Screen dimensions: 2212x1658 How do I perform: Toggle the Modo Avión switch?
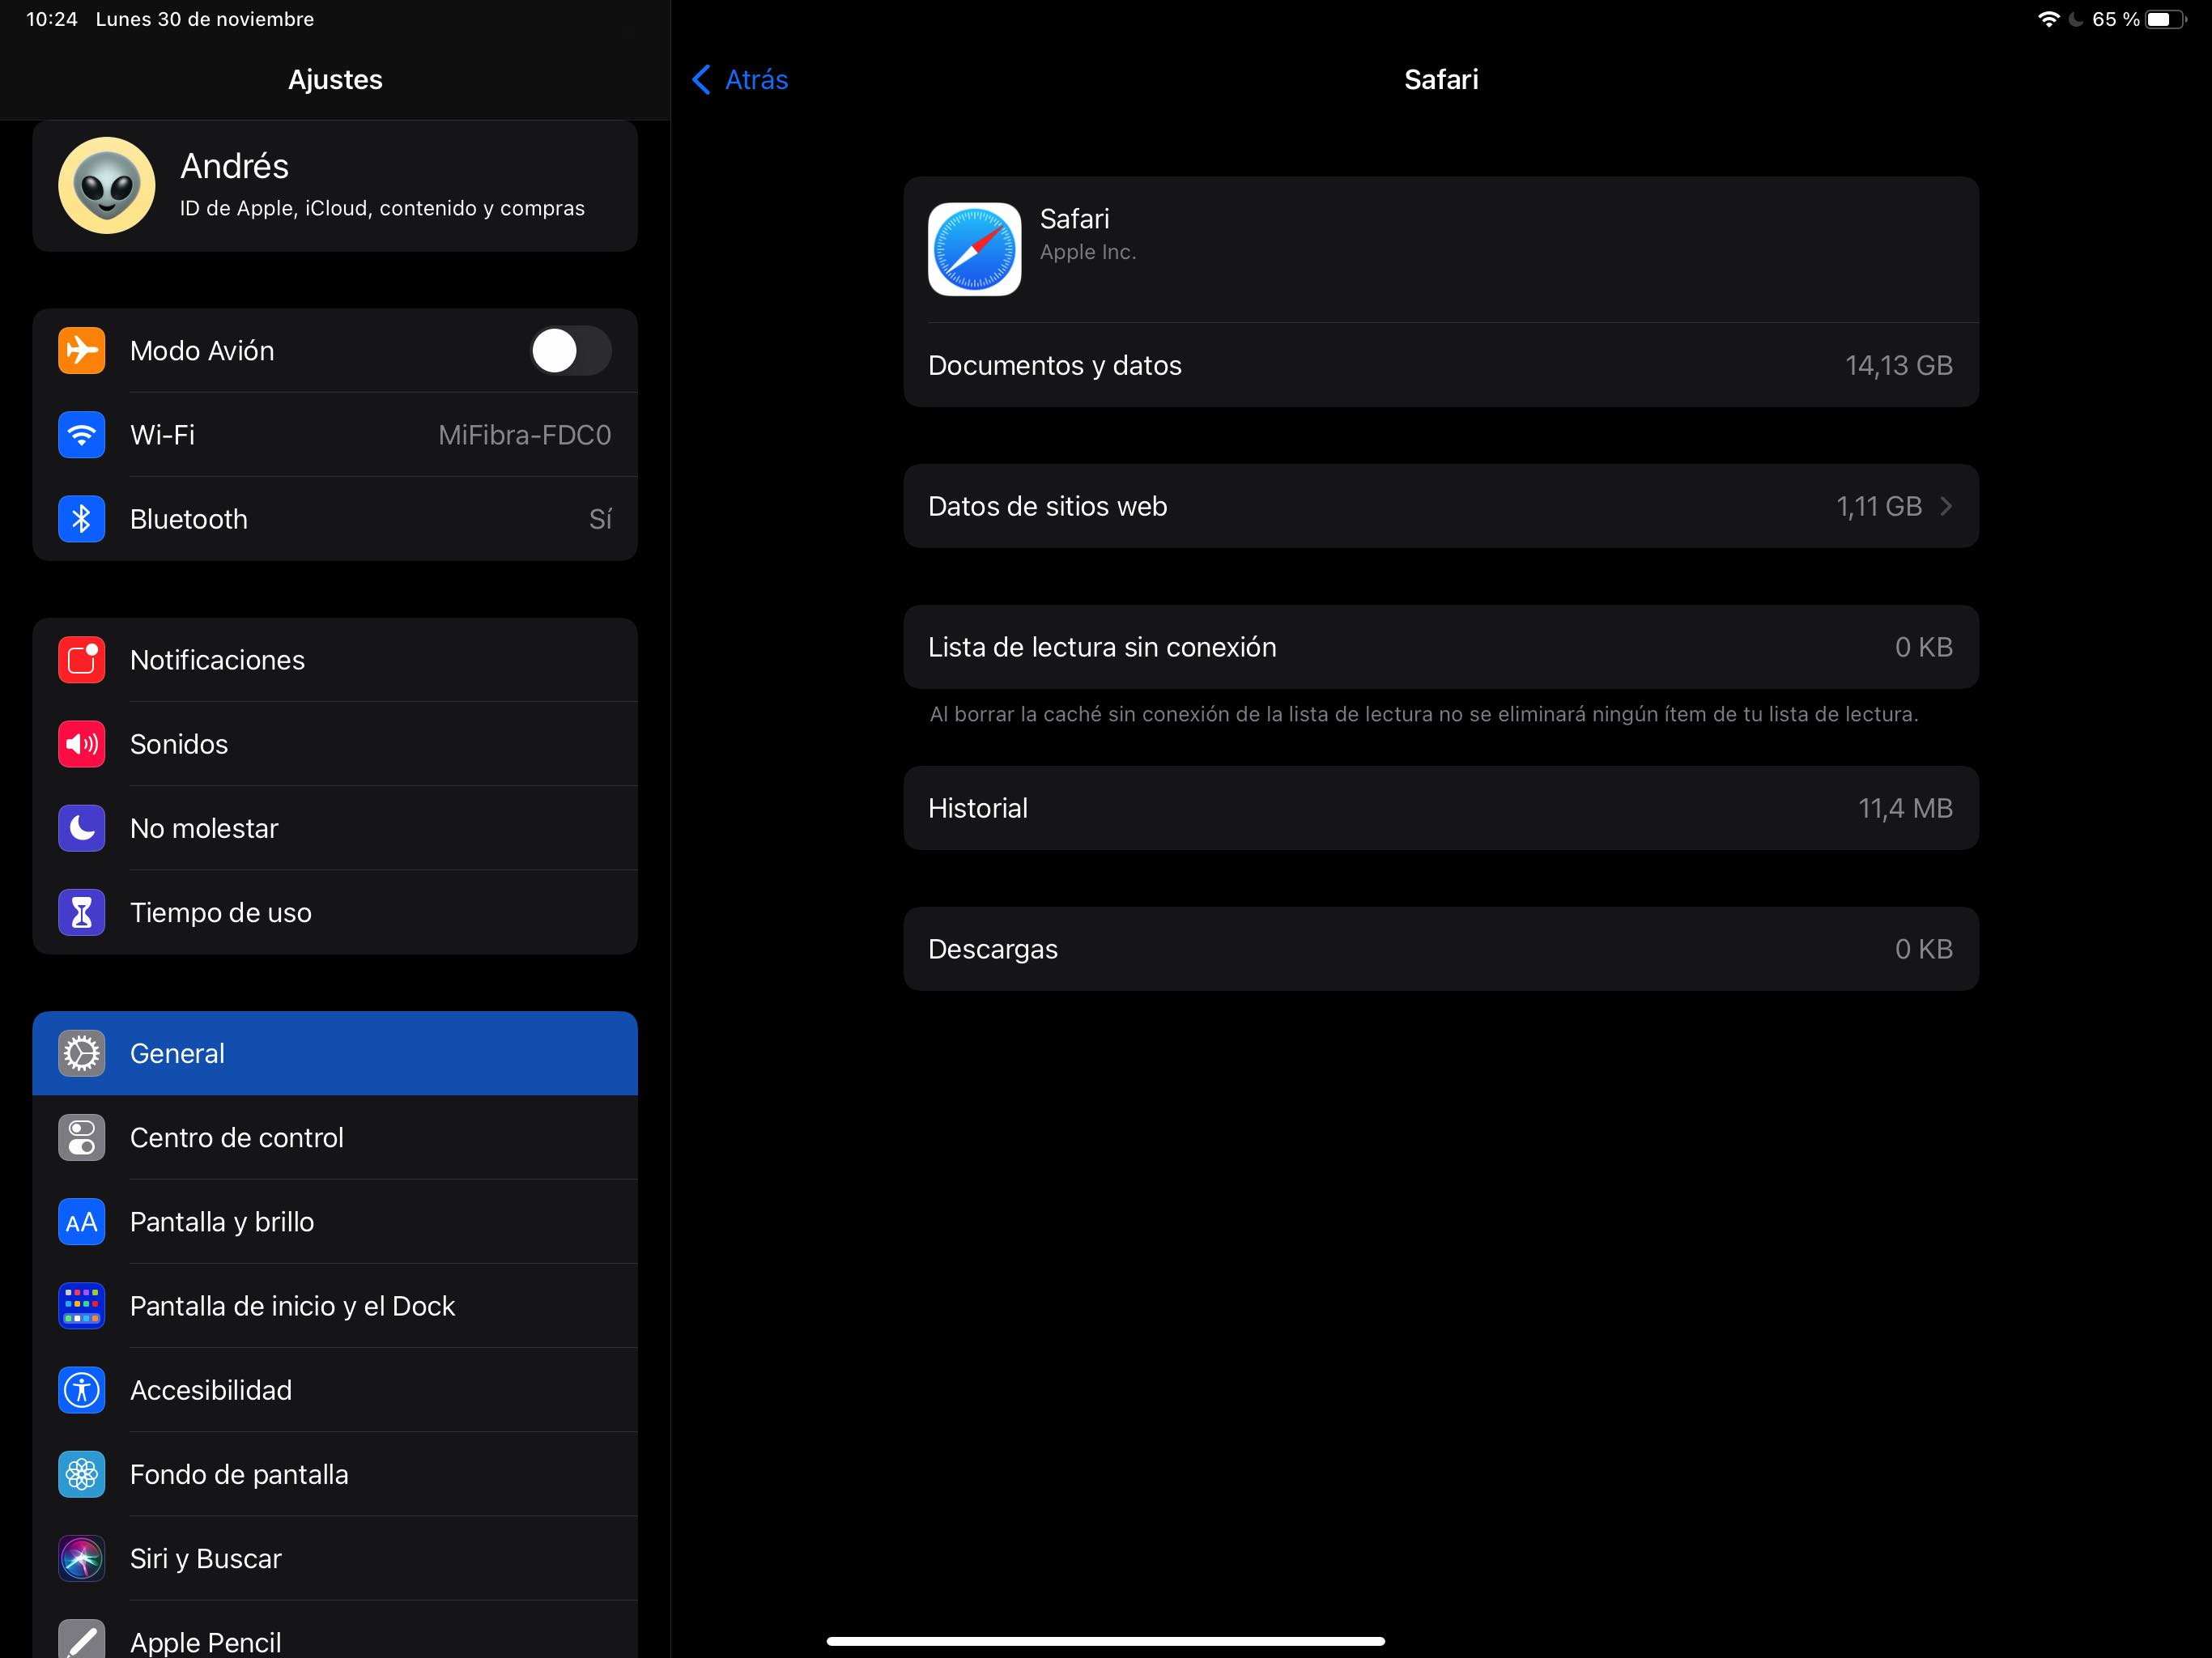tap(570, 351)
